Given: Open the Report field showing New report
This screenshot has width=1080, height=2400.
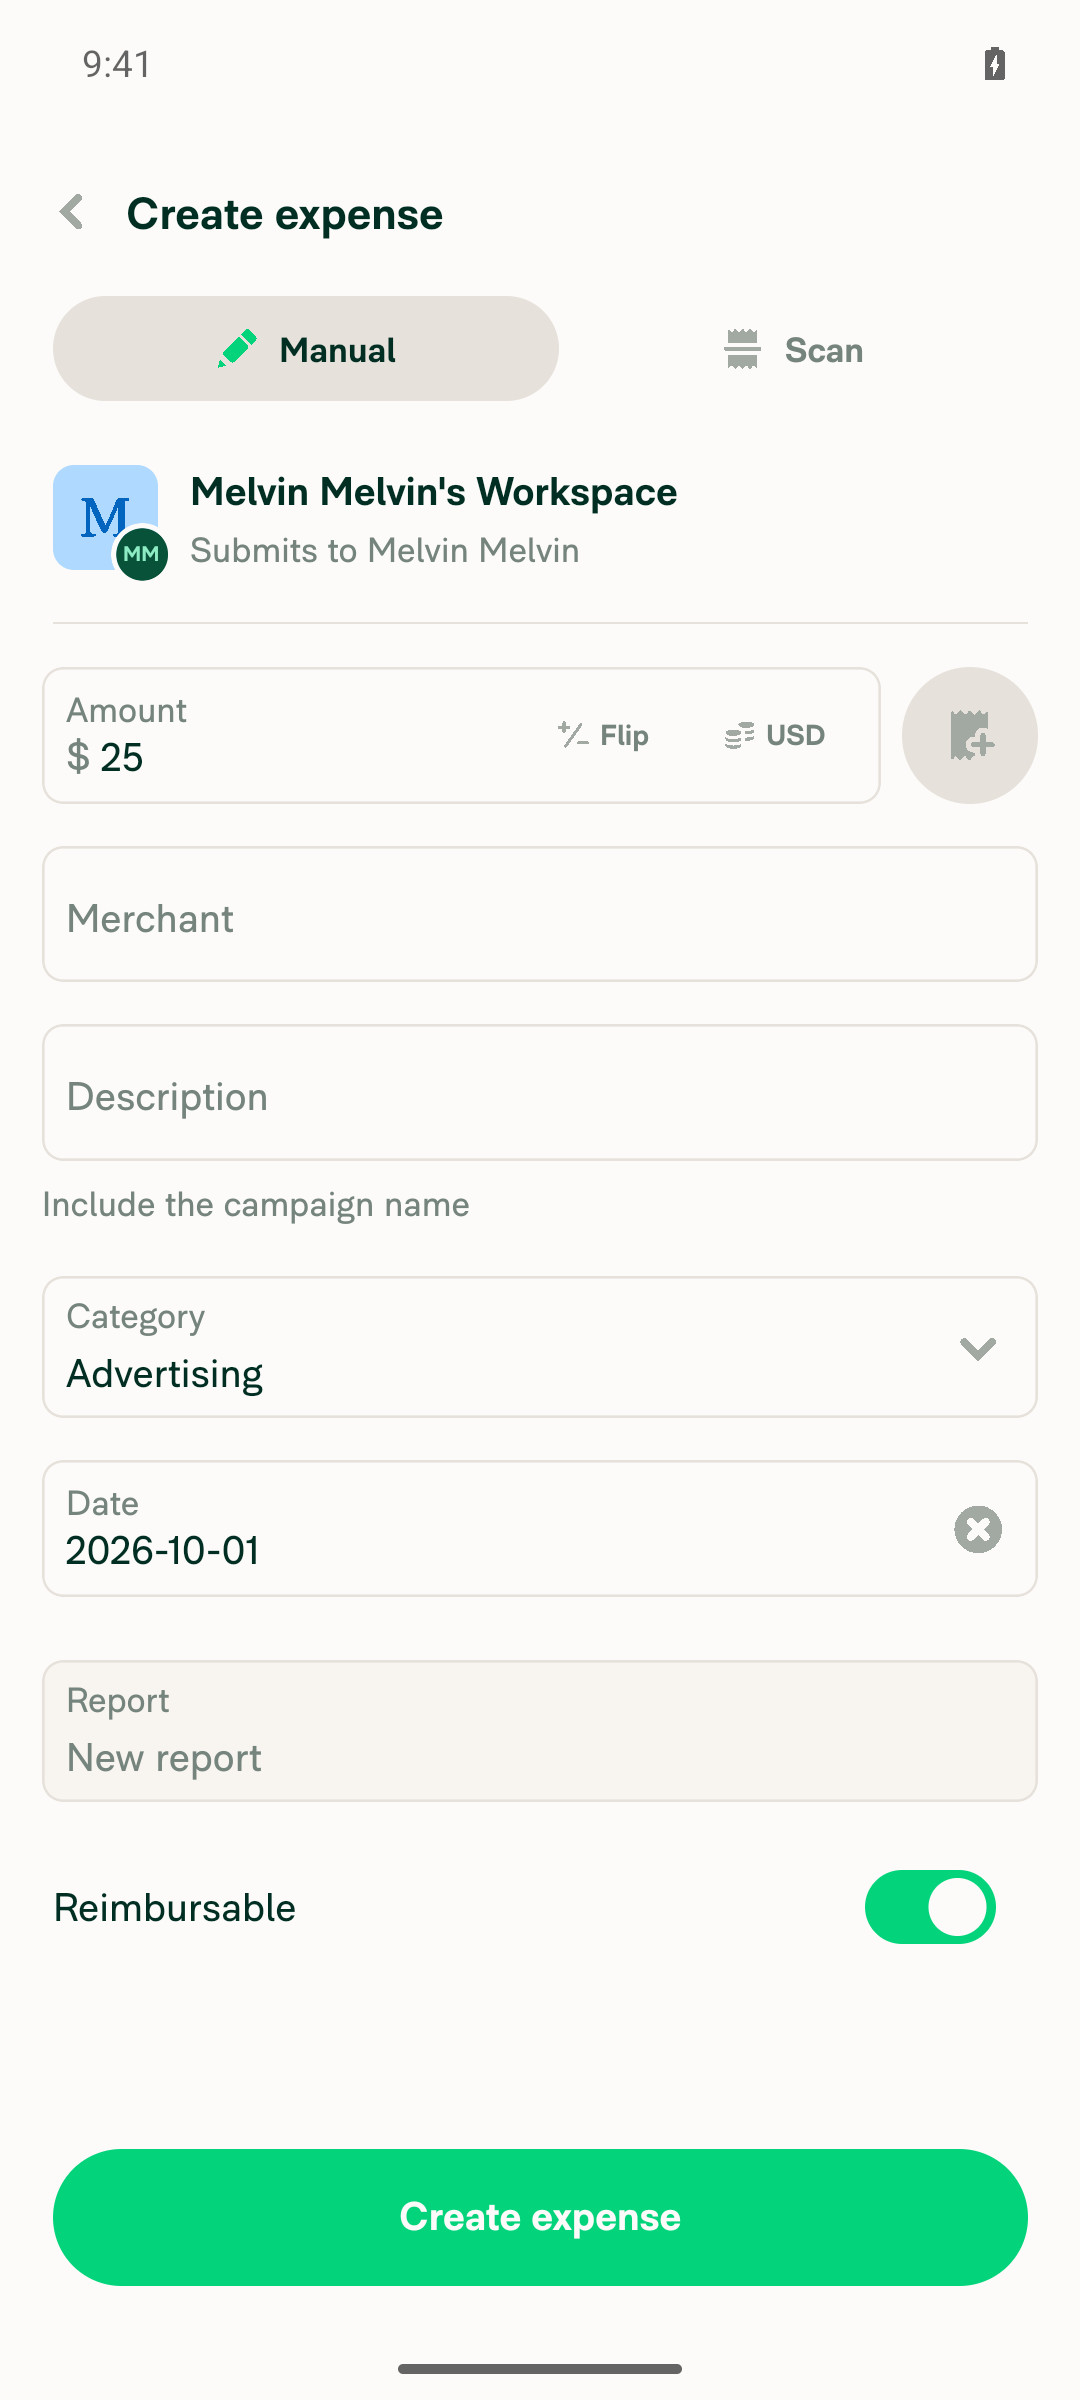Looking at the screenshot, I should [x=540, y=1731].
